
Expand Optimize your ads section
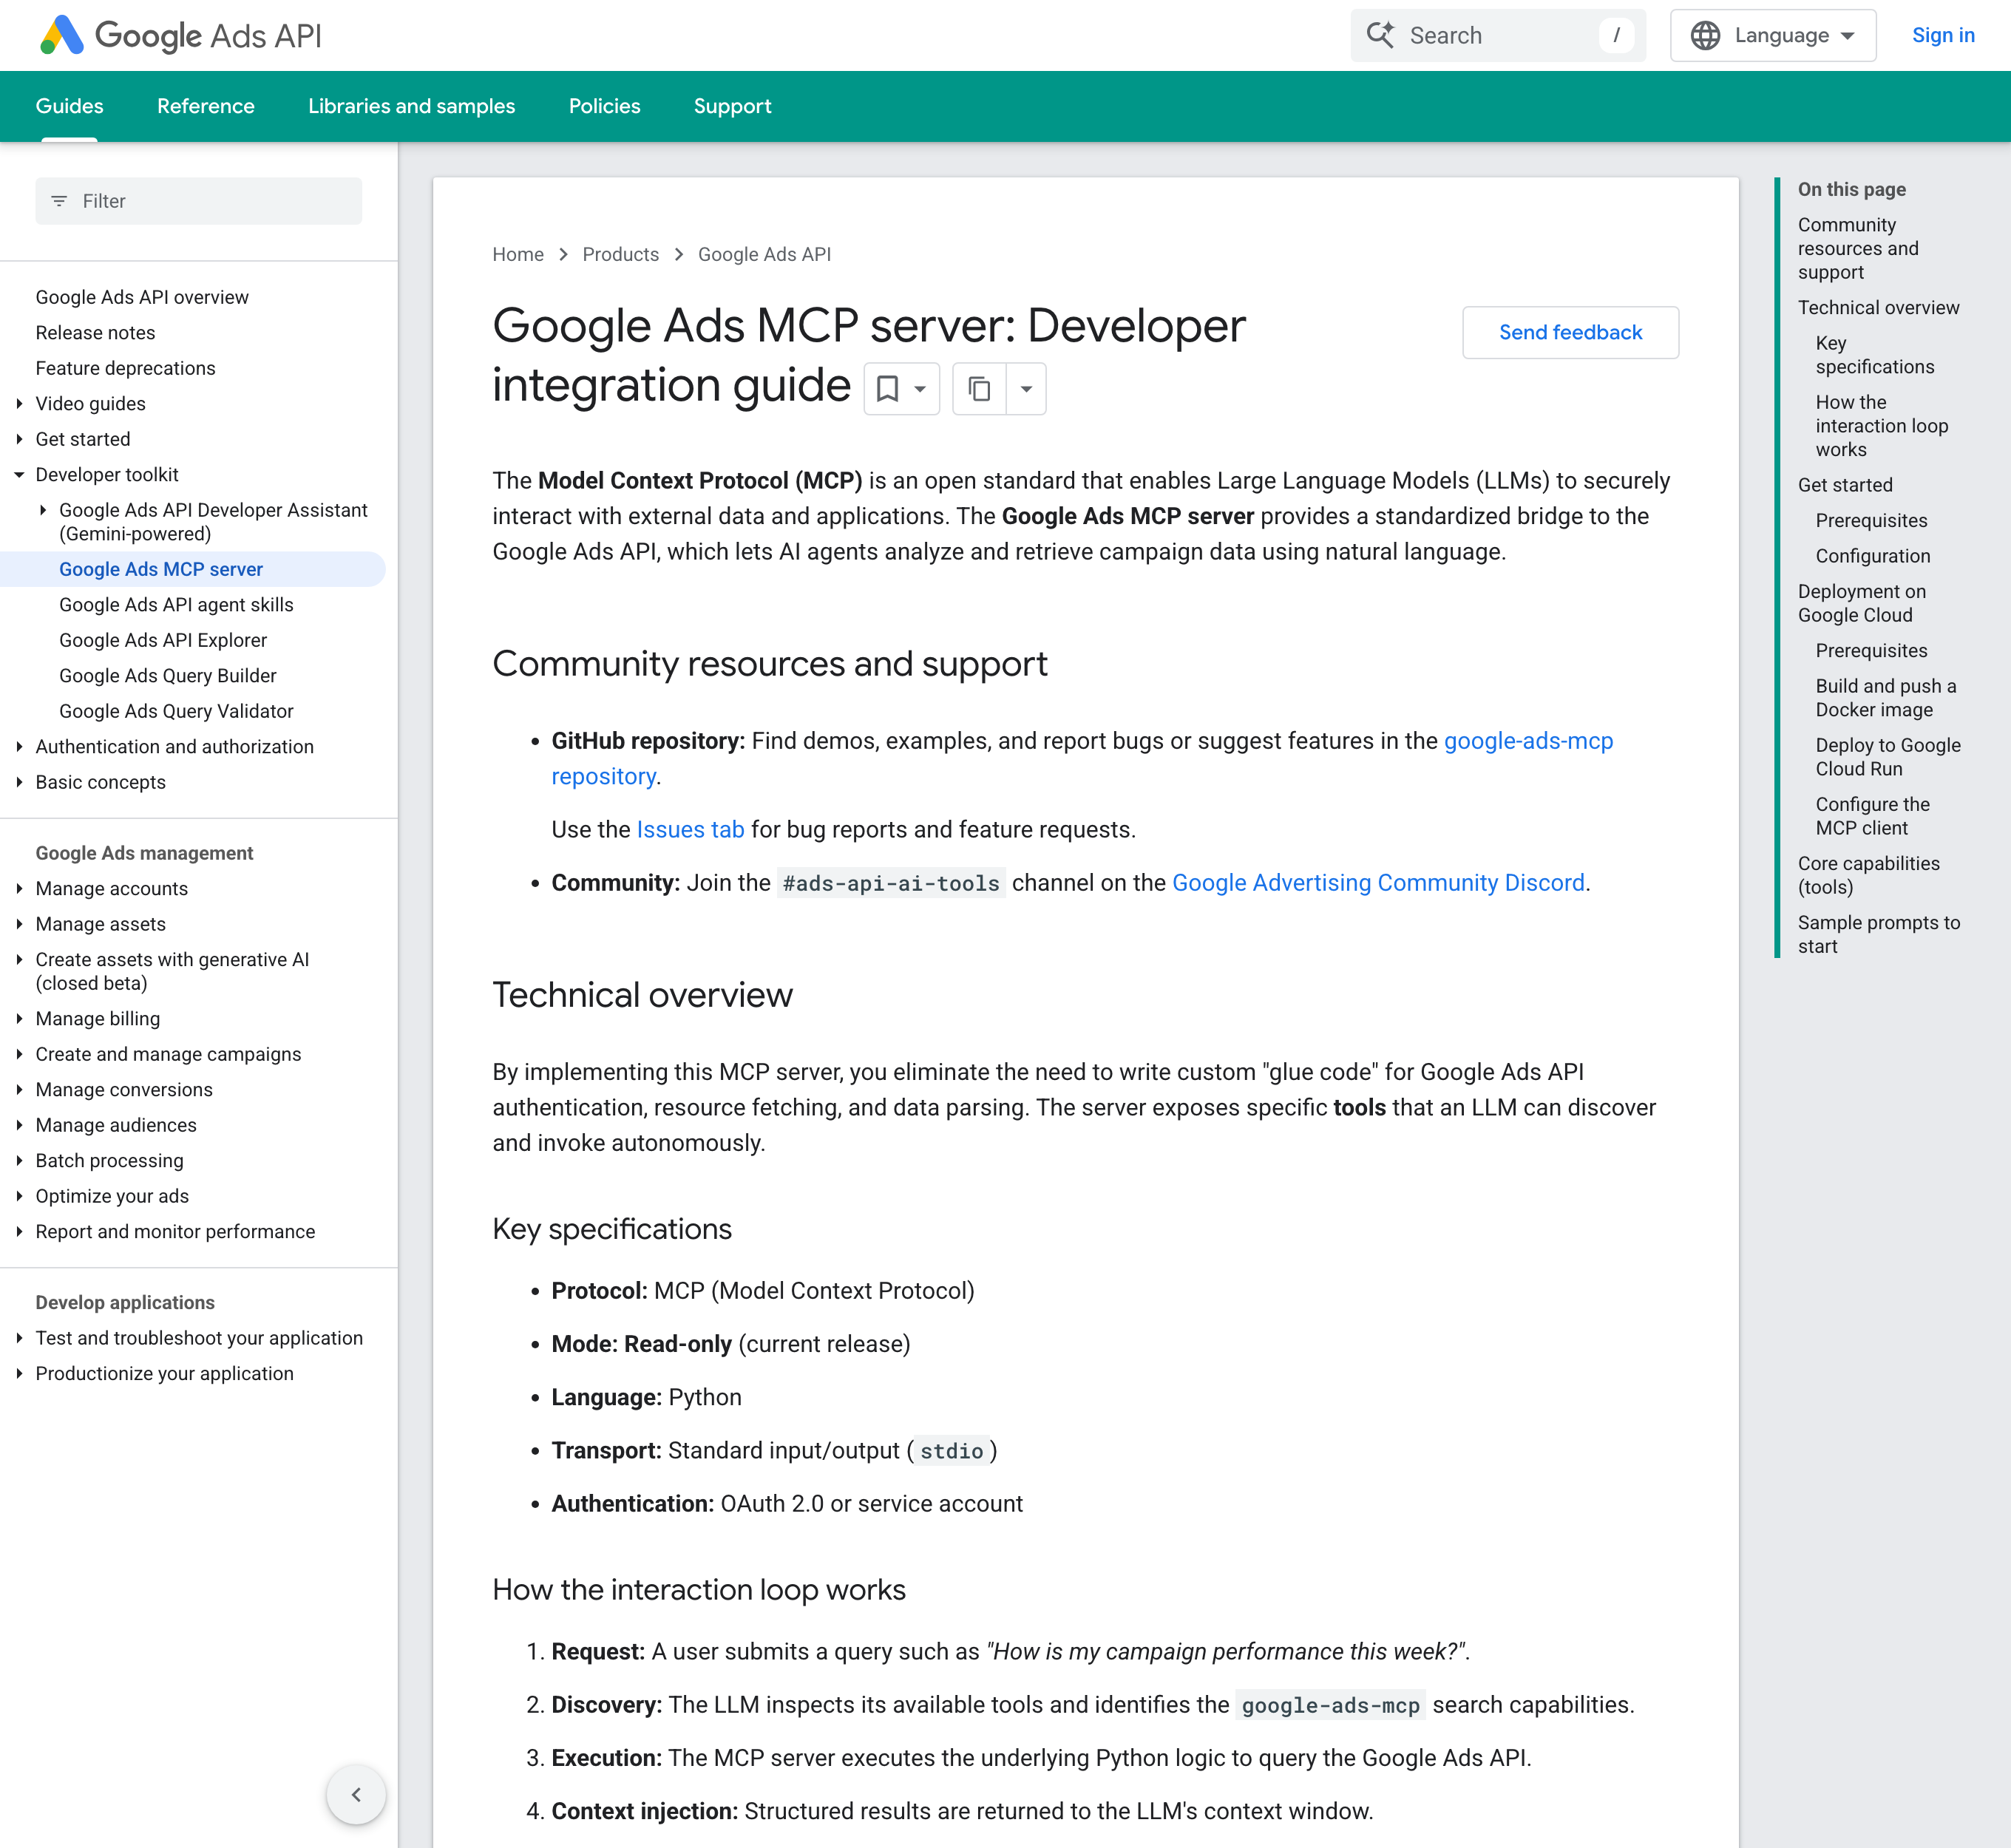click(19, 1196)
